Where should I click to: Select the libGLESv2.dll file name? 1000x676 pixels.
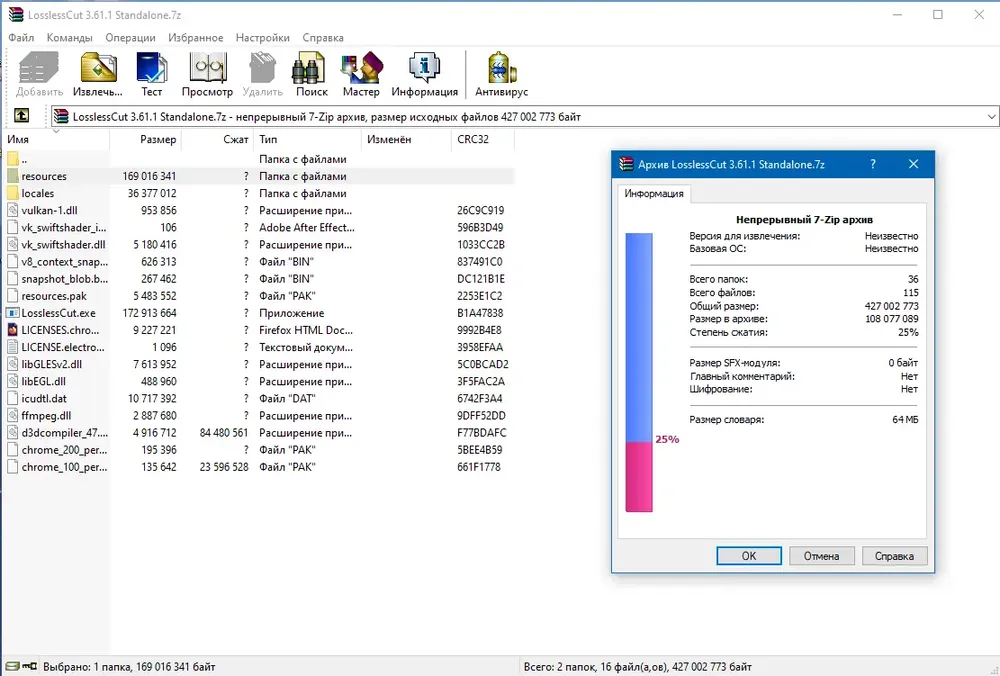coord(52,365)
